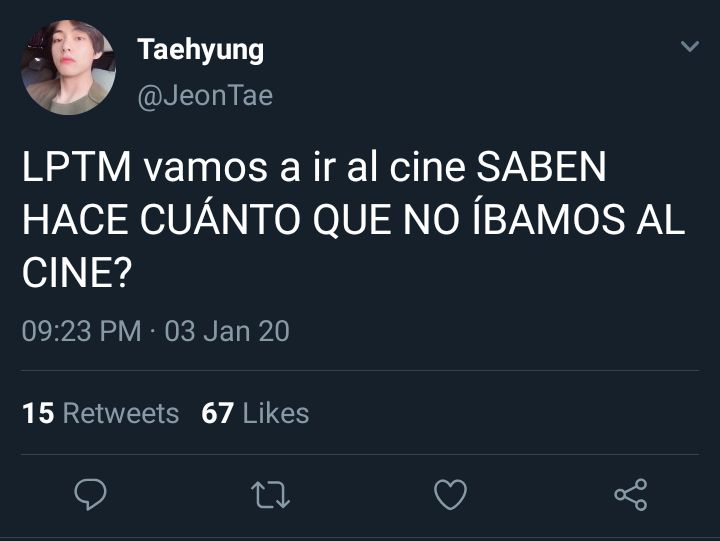
Task: Open the Taehyung display name profile
Action: point(201,50)
